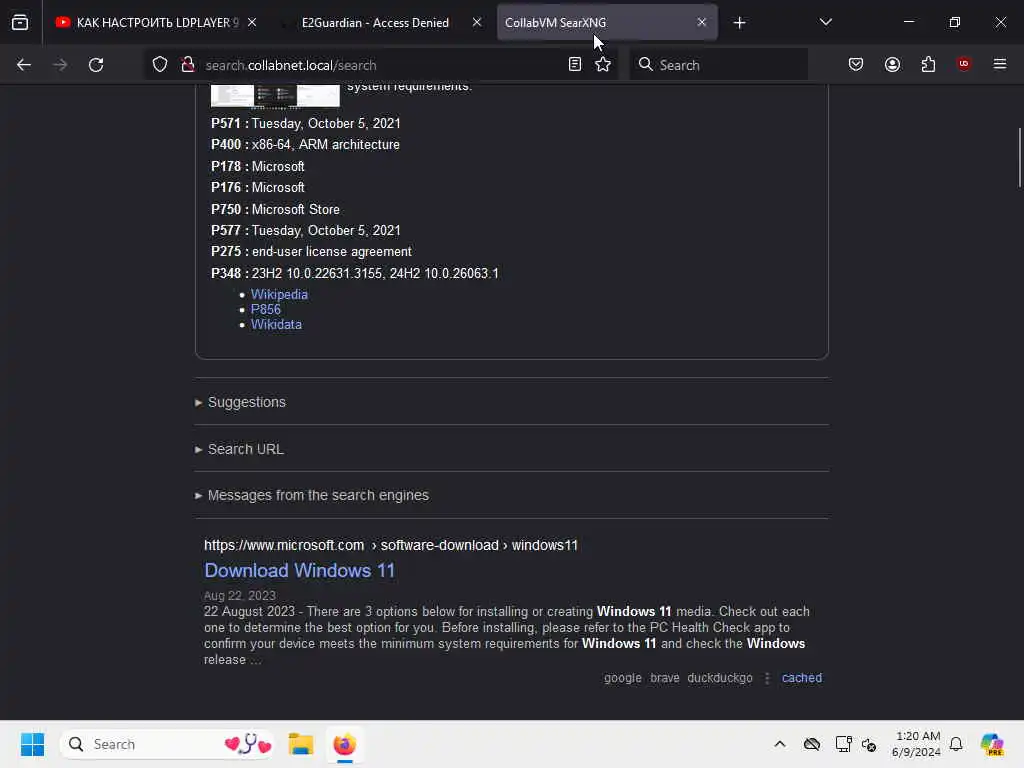Click the google engine label
The image size is (1024, 768).
click(622, 678)
